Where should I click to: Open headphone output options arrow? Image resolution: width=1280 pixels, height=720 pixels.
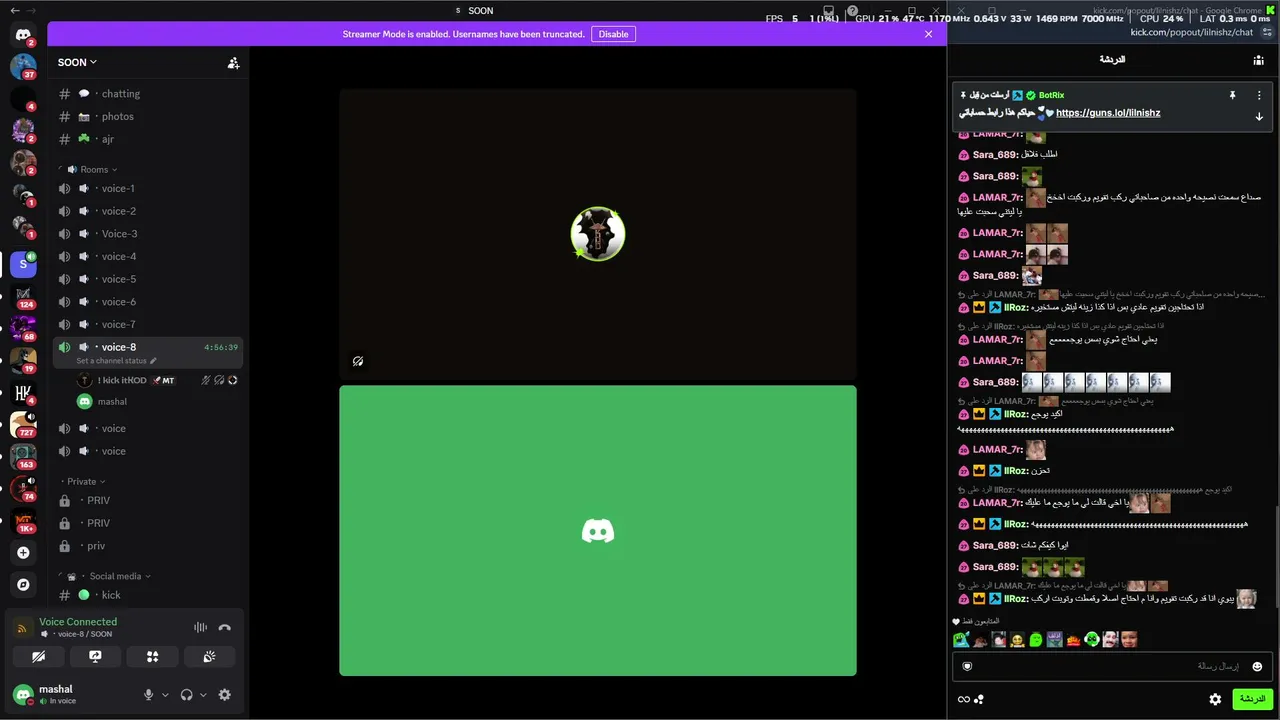point(203,695)
